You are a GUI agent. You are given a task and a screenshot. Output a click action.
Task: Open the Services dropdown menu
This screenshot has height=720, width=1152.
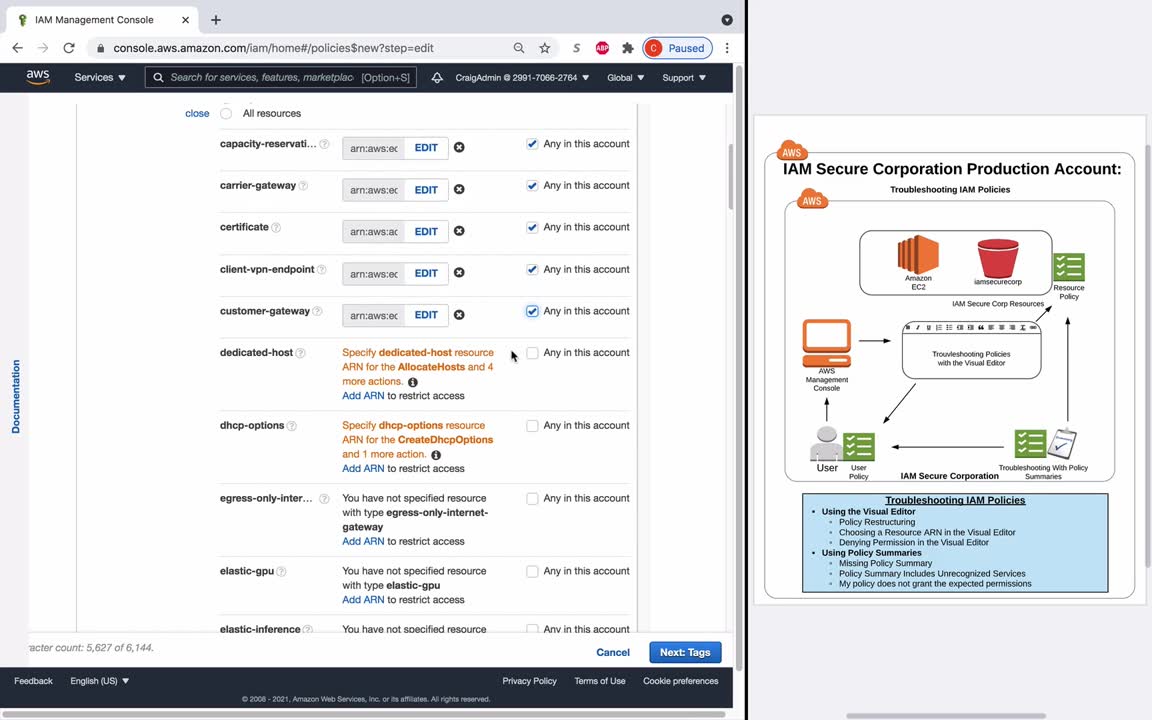(x=100, y=77)
